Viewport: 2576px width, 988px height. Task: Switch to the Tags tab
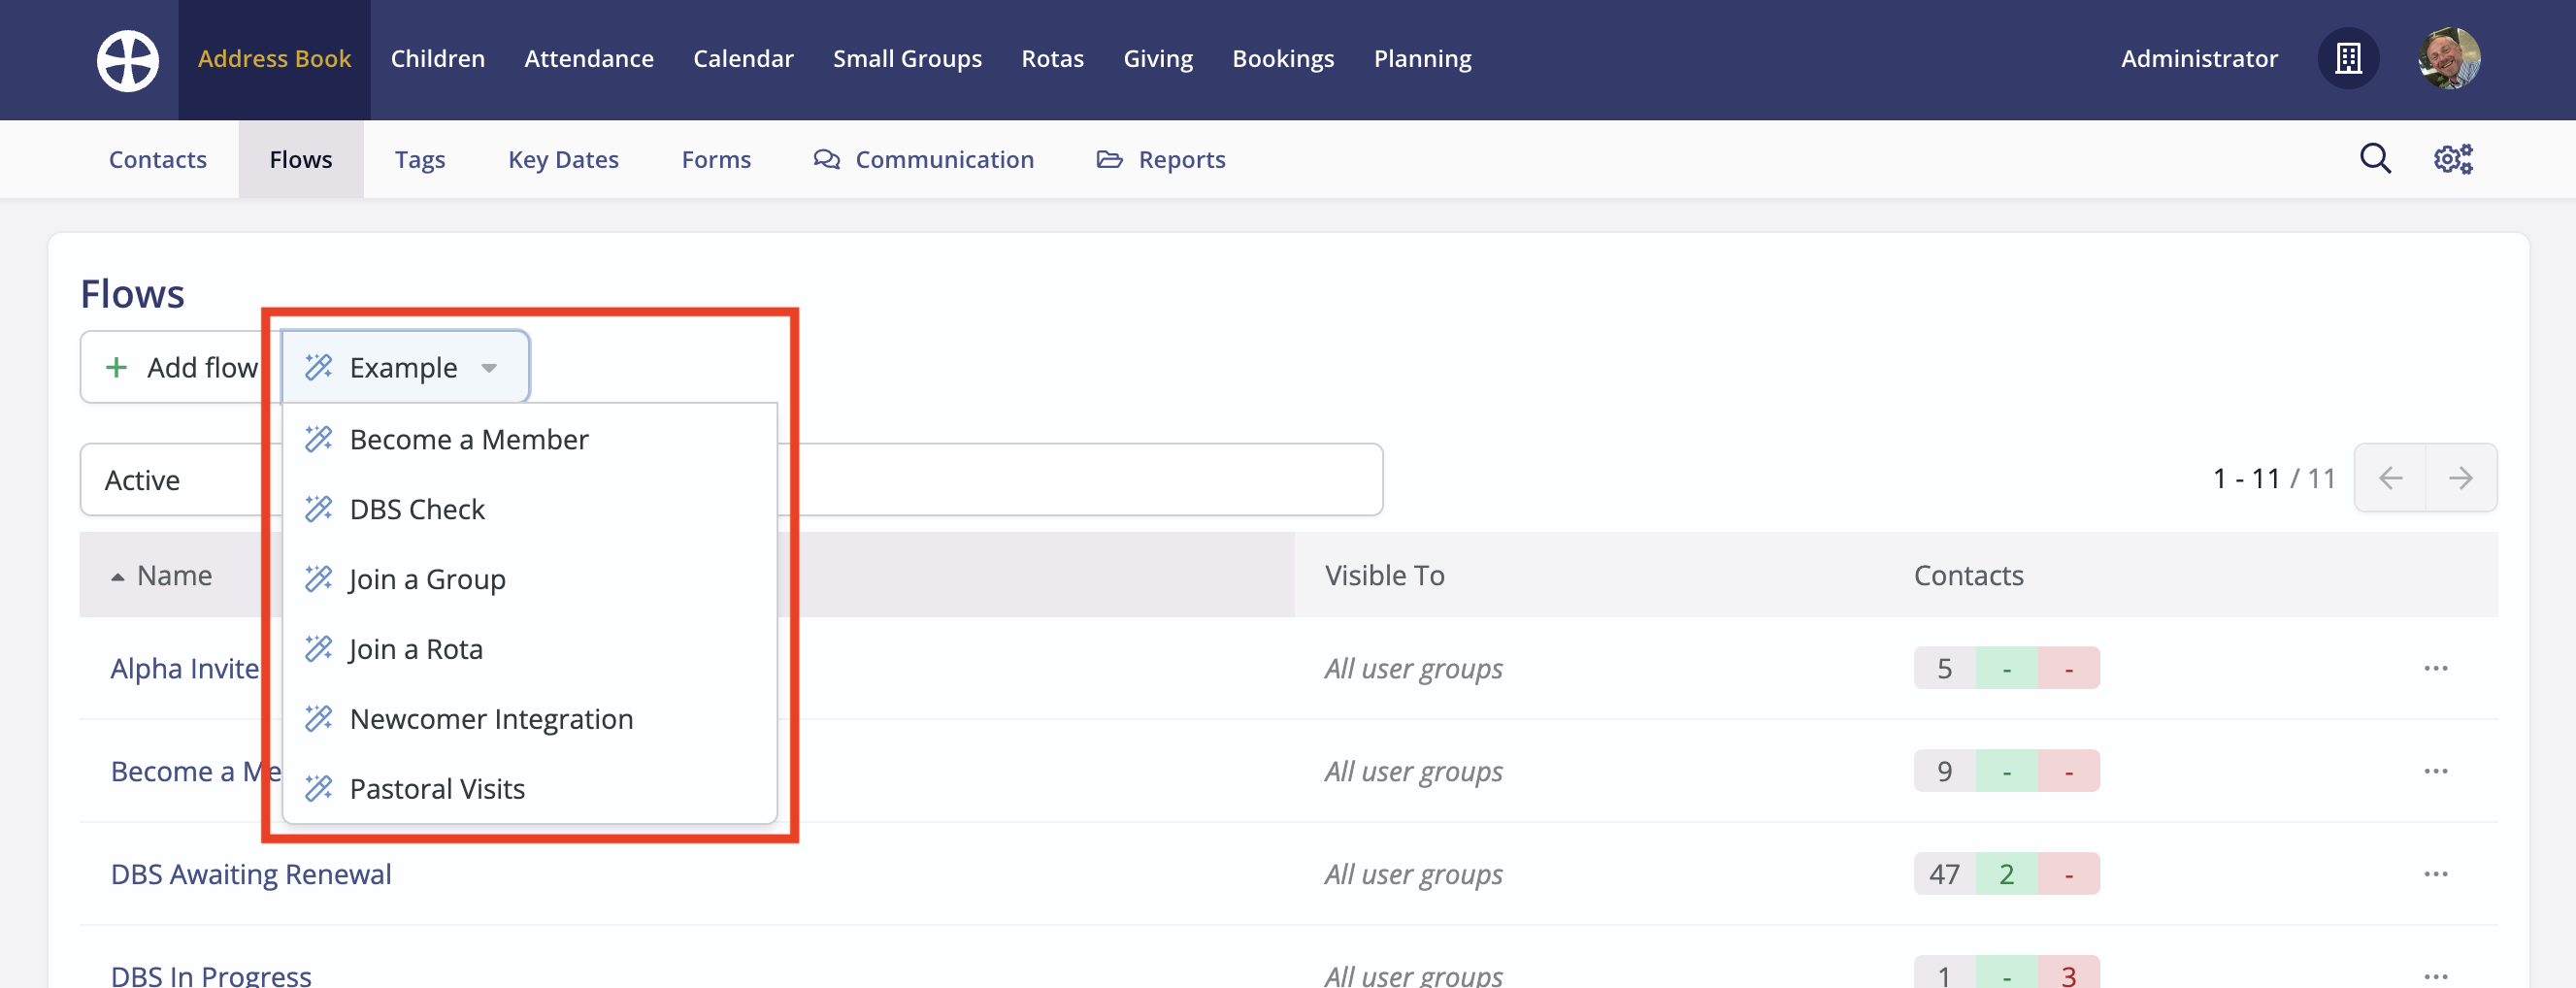pyautogui.click(x=420, y=158)
